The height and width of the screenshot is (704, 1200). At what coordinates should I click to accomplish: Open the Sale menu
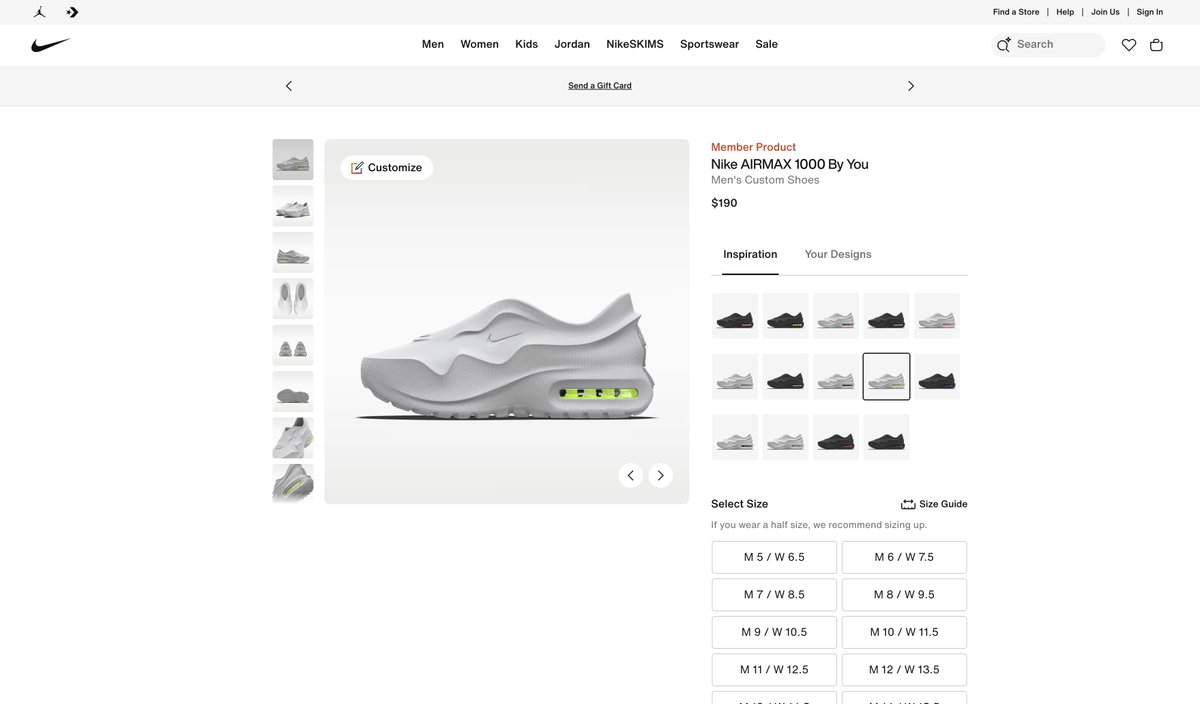pyautogui.click(x=766, y=44)
